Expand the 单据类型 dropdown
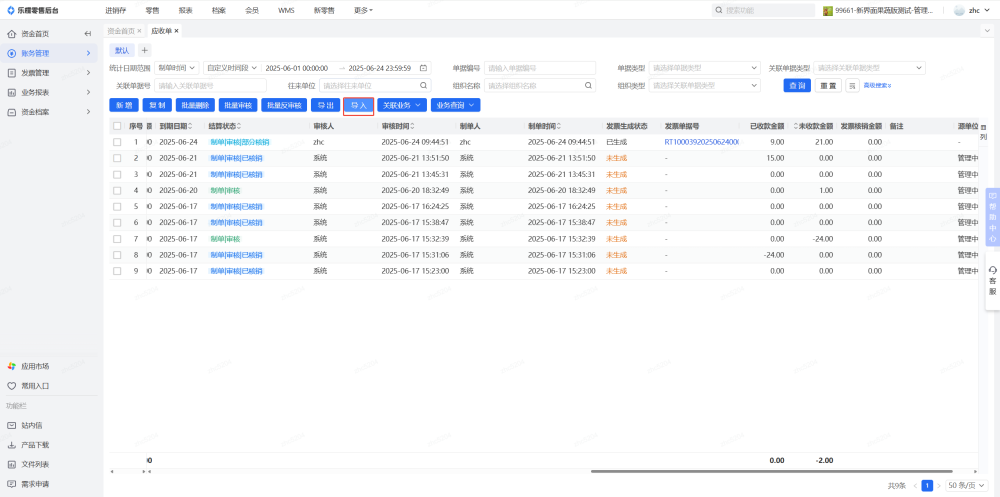The height and width of the screenshot is (497, 1000). (704, 68)
